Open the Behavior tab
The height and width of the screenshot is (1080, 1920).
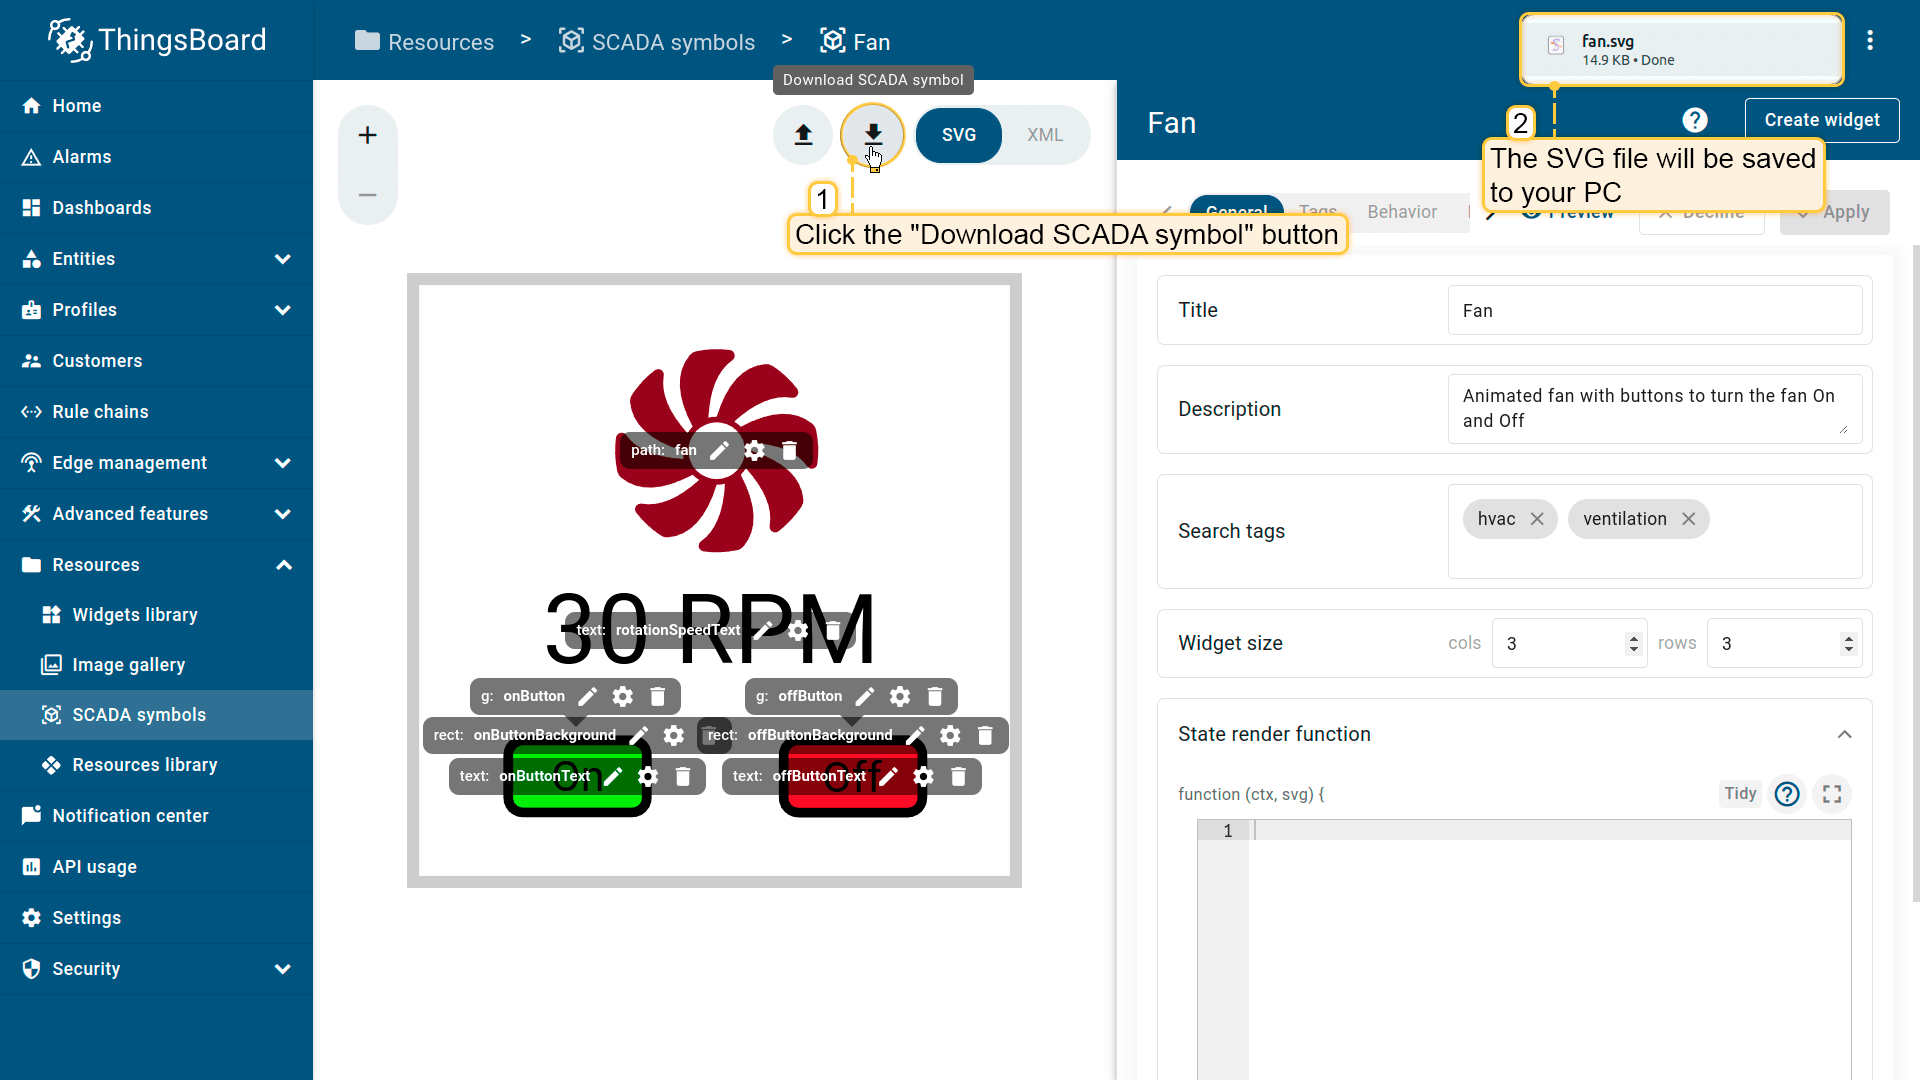[1401, 212]
